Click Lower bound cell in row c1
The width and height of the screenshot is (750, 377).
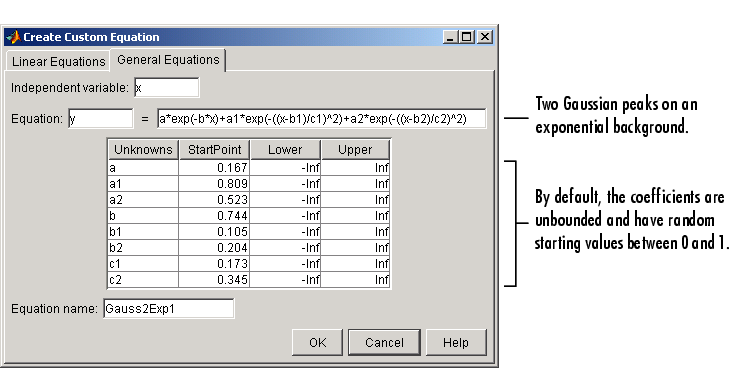coord(285,264)
